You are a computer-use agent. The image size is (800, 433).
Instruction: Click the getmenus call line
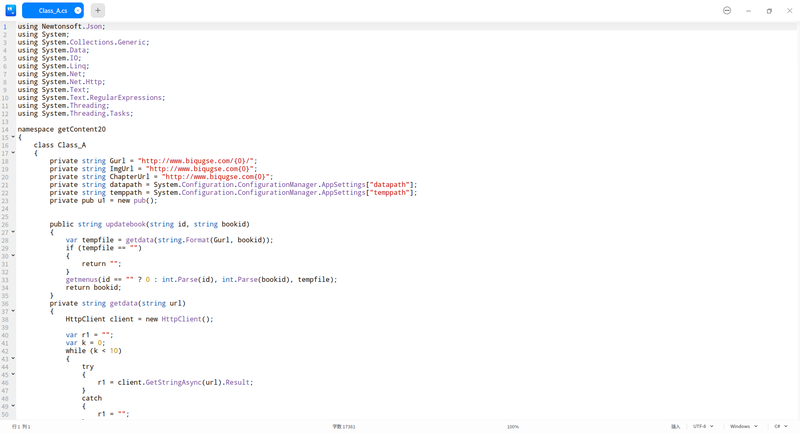pyautogui.click(x=201, y=279)
